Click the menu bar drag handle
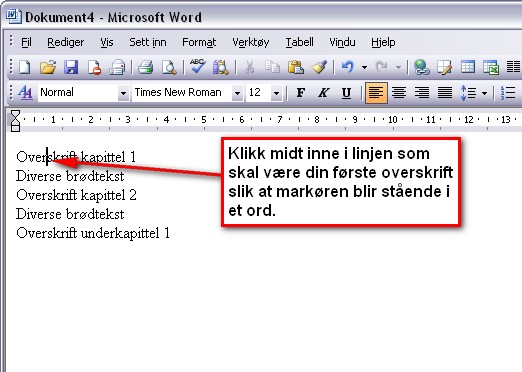Screen dimensions: 522x372 click(11, 41)
